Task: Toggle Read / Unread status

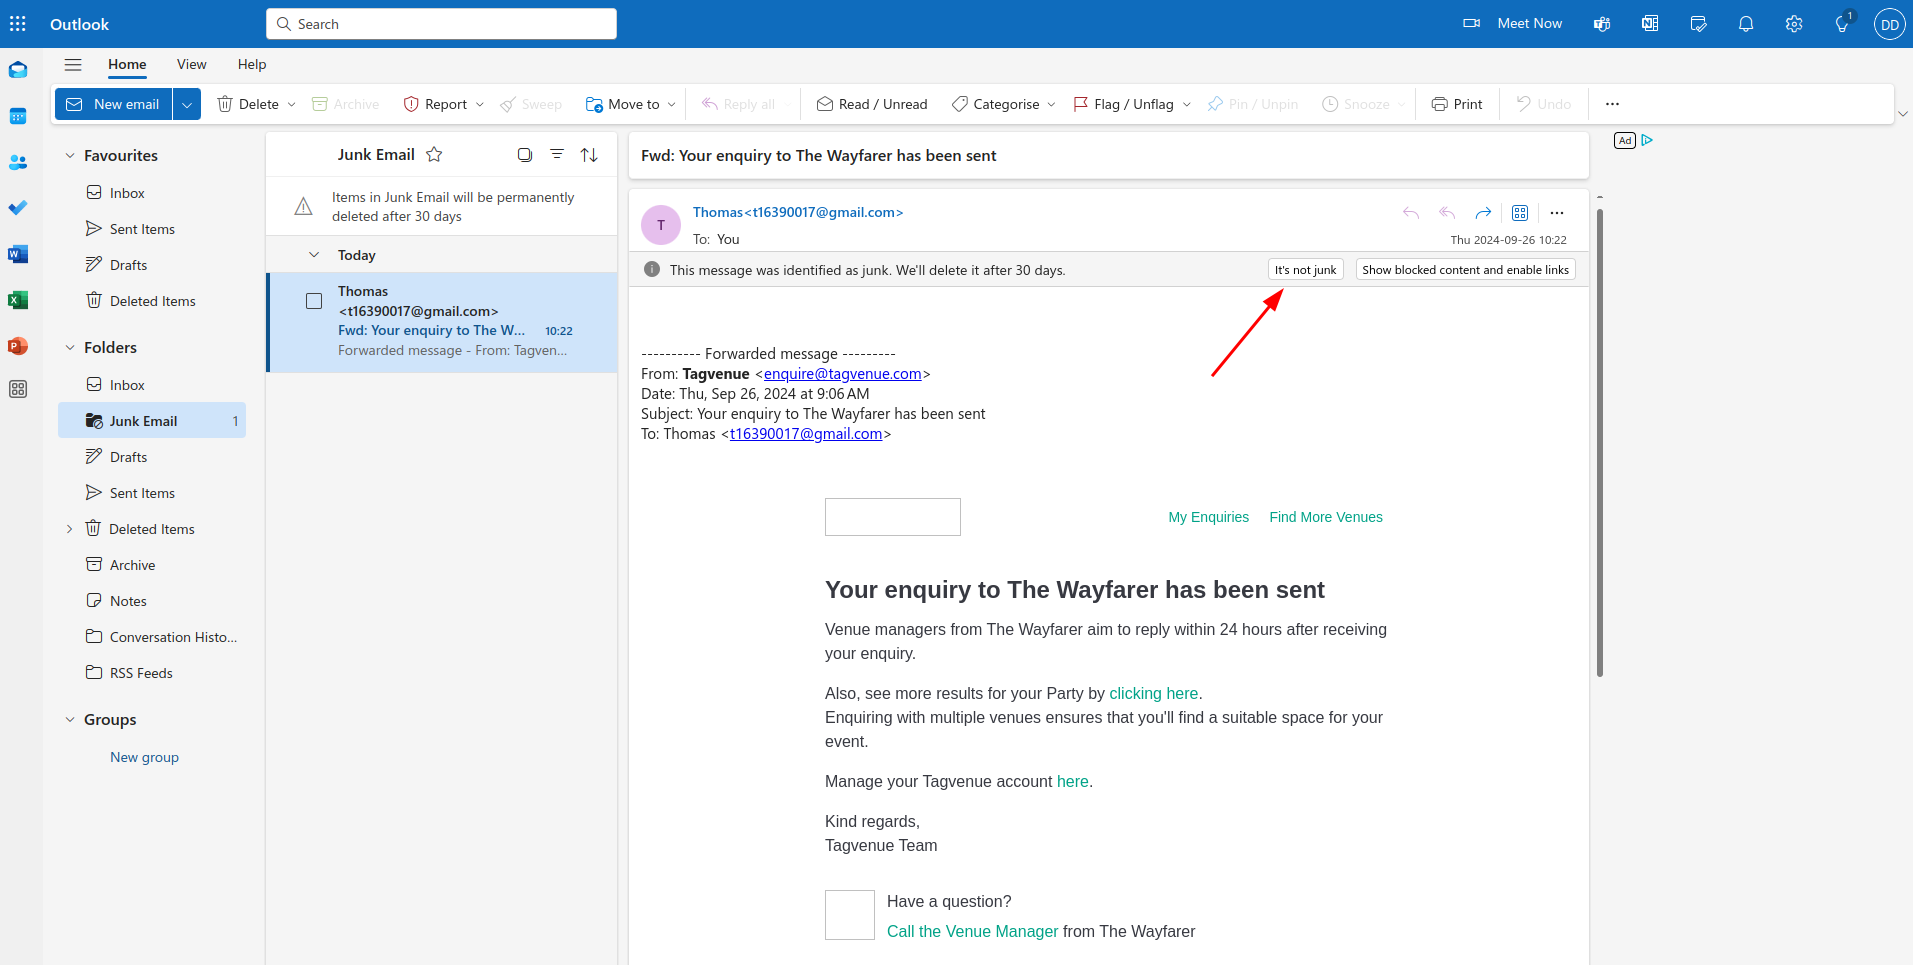Action: pos(872,104)
